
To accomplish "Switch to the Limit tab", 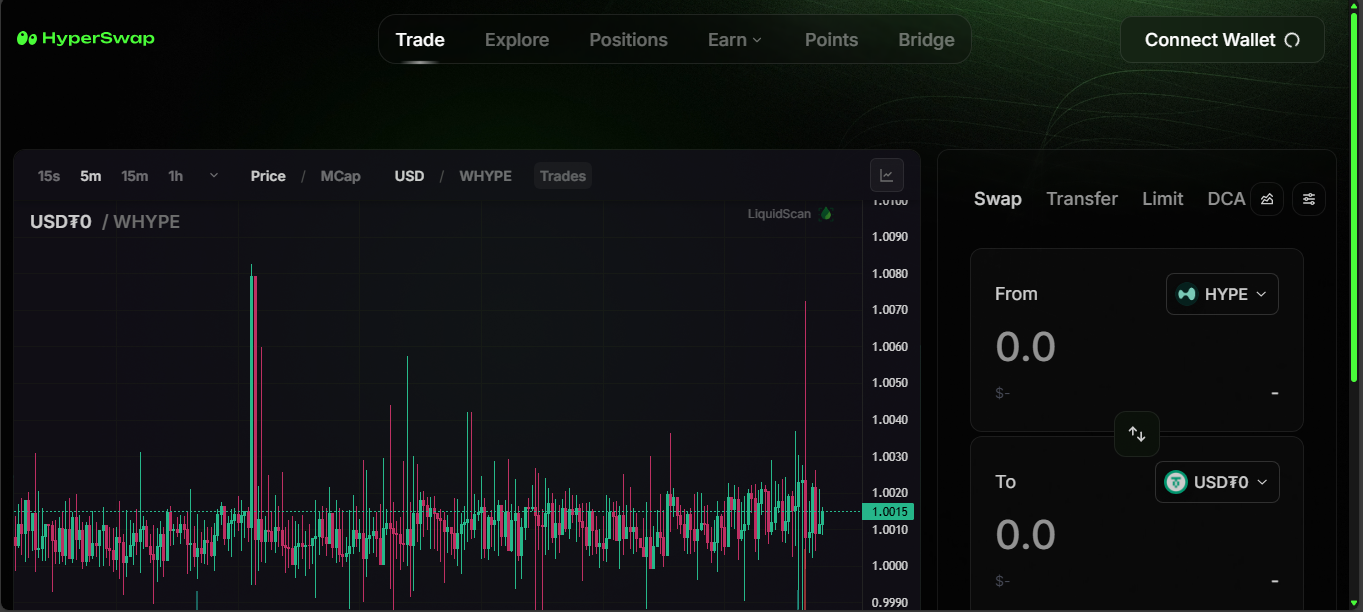I will (x=1162, y=199).
